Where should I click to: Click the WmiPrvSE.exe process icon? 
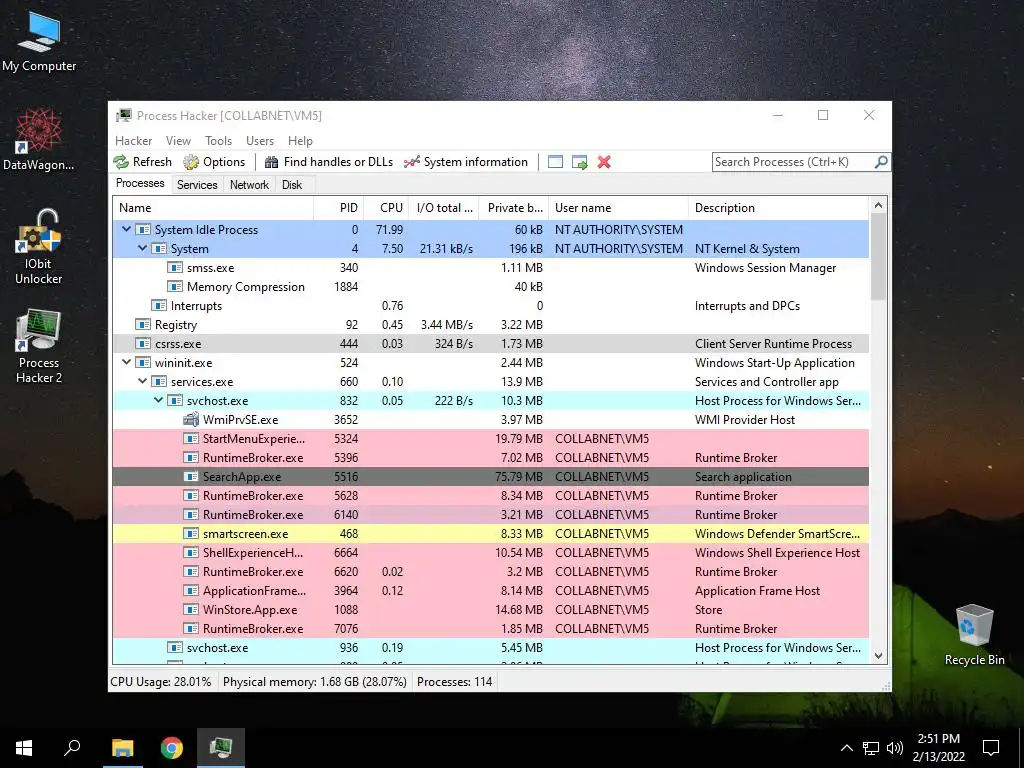[191, 419]
